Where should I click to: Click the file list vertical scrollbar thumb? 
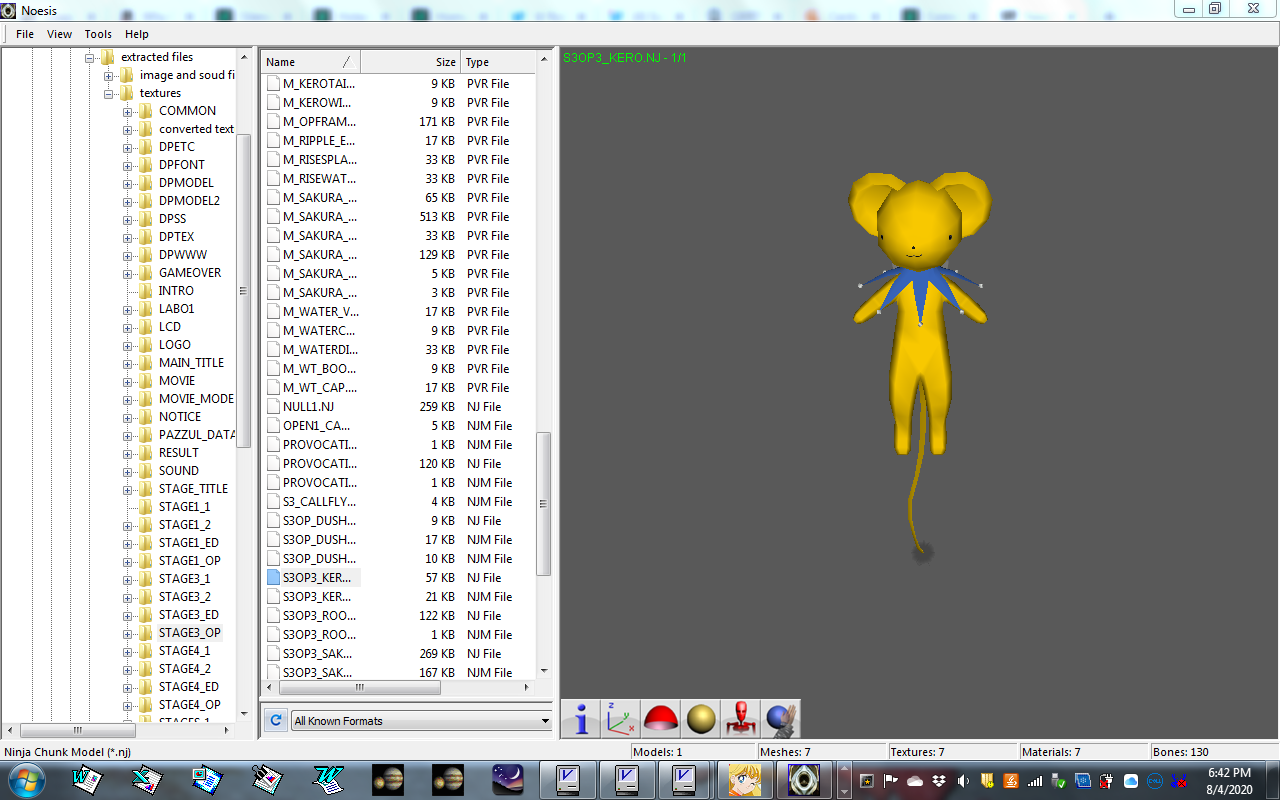(544, 503)
